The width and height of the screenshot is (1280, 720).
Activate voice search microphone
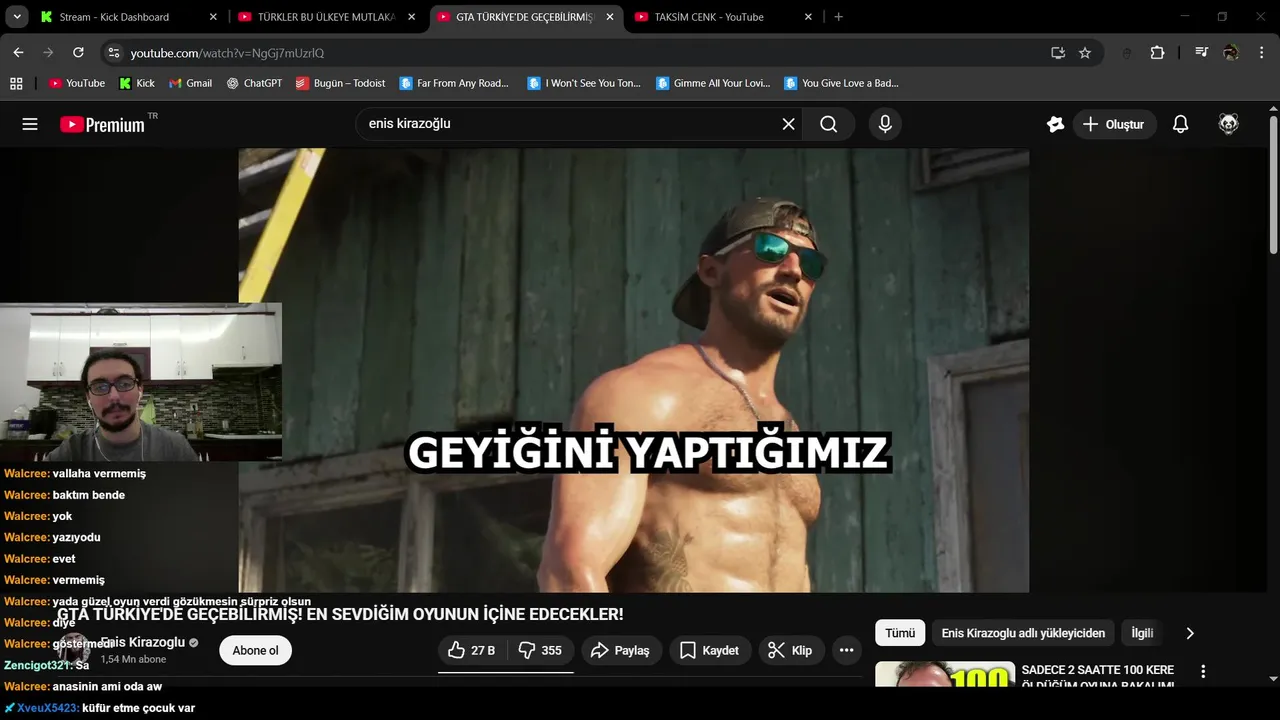[x=884, y=124]
